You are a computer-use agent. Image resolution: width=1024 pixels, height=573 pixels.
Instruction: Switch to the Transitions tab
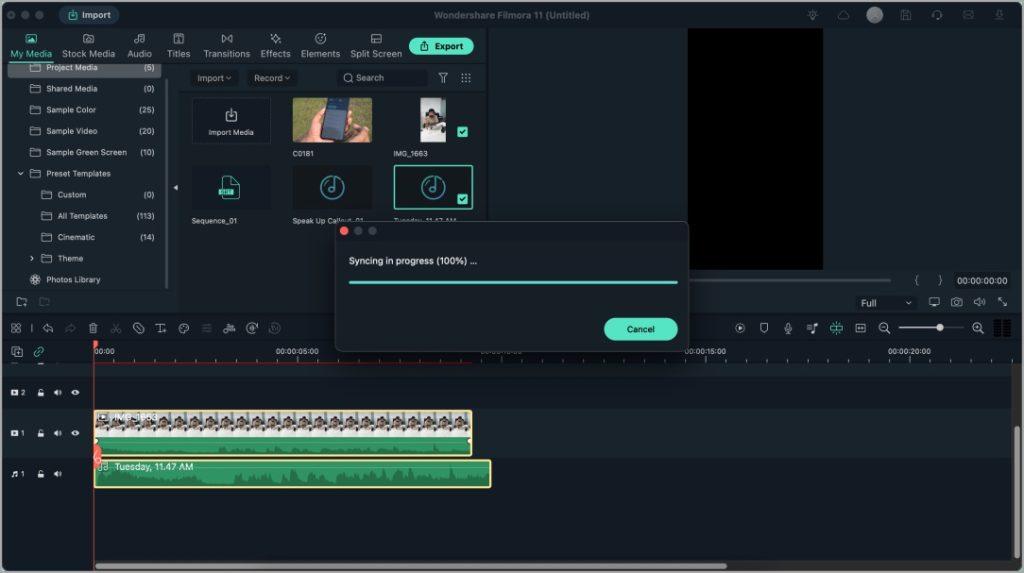[x=227, y=45]
